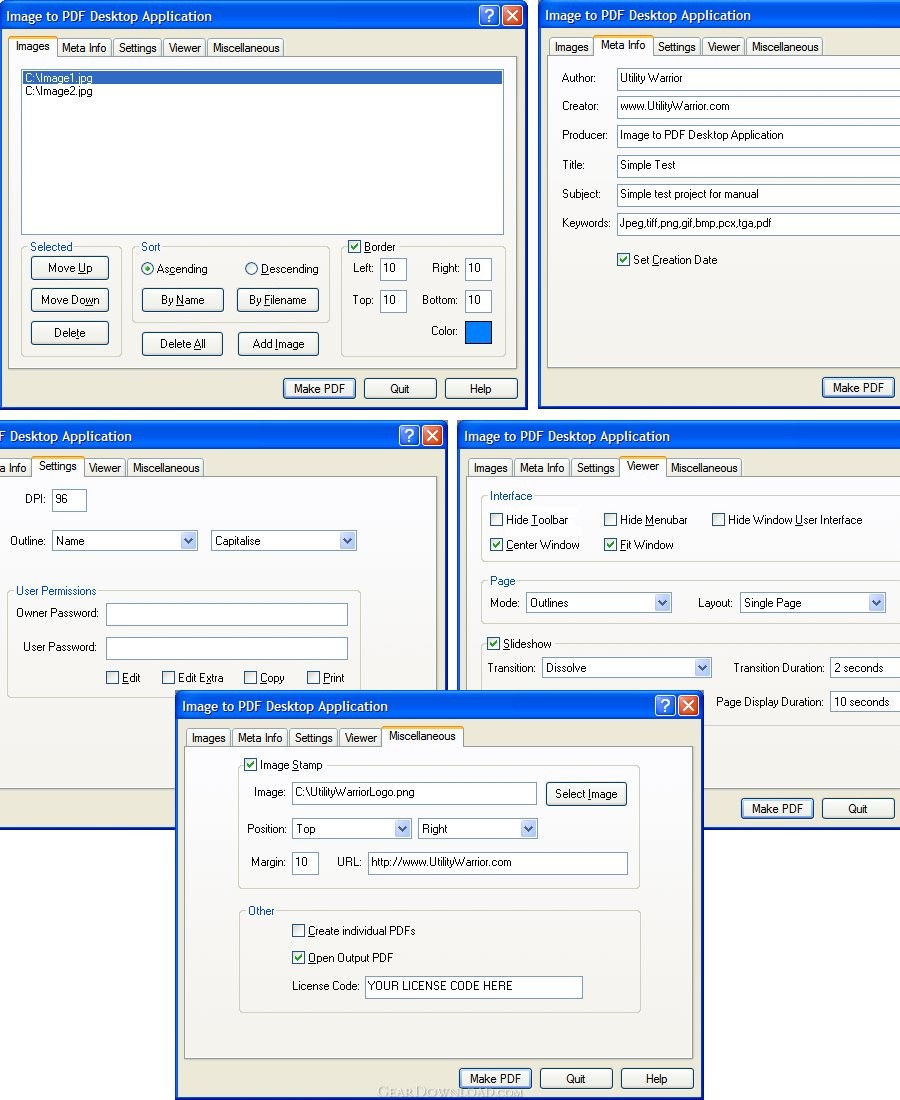
Task: Click the stamp Image path field
Action: tap(415, 793)
